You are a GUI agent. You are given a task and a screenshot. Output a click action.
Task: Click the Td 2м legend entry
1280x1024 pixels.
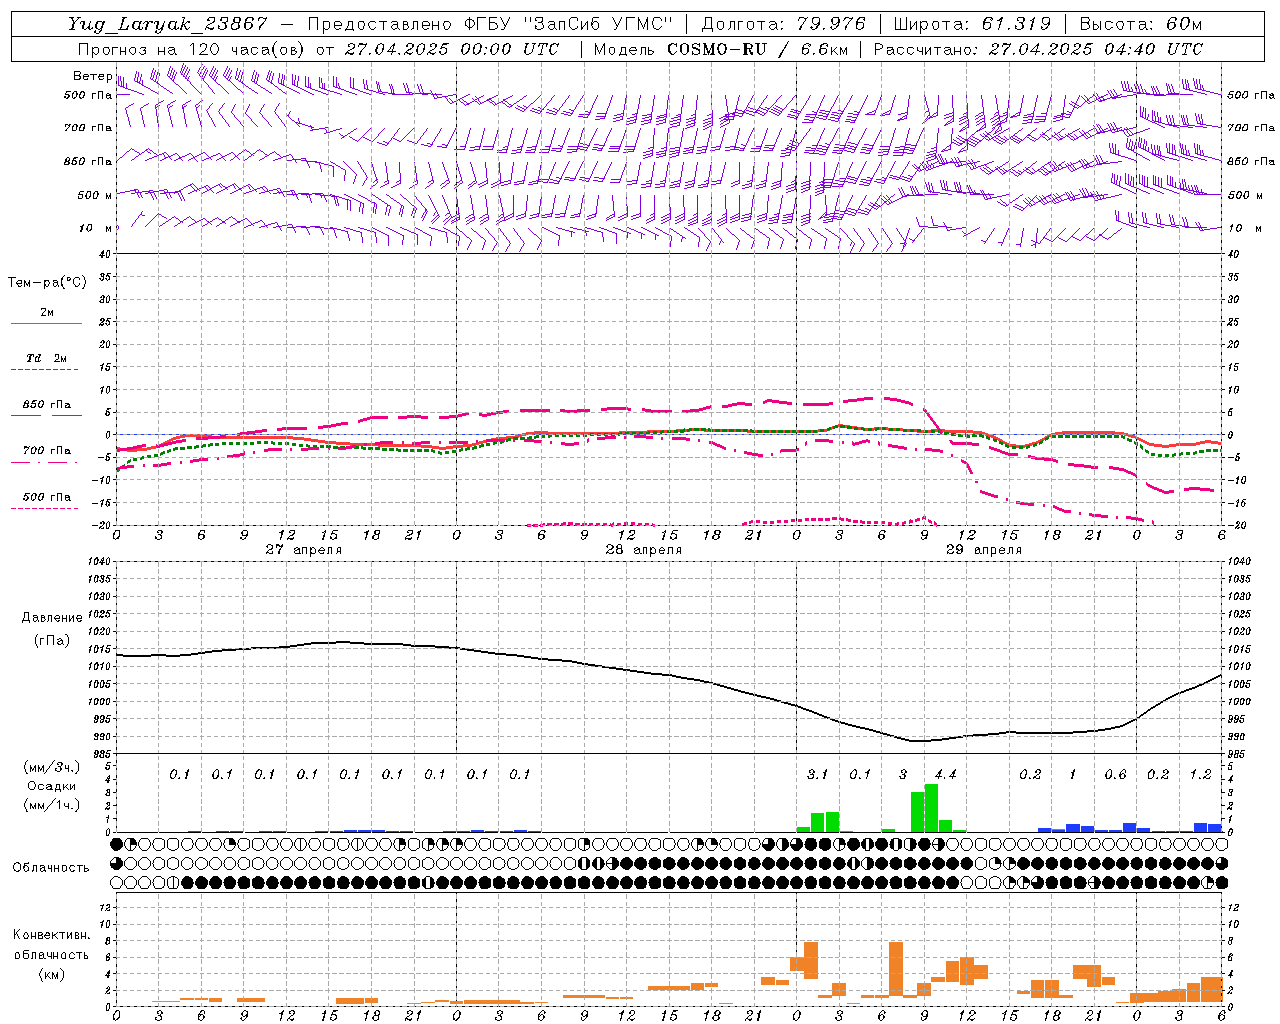click(x=47, y=358)
